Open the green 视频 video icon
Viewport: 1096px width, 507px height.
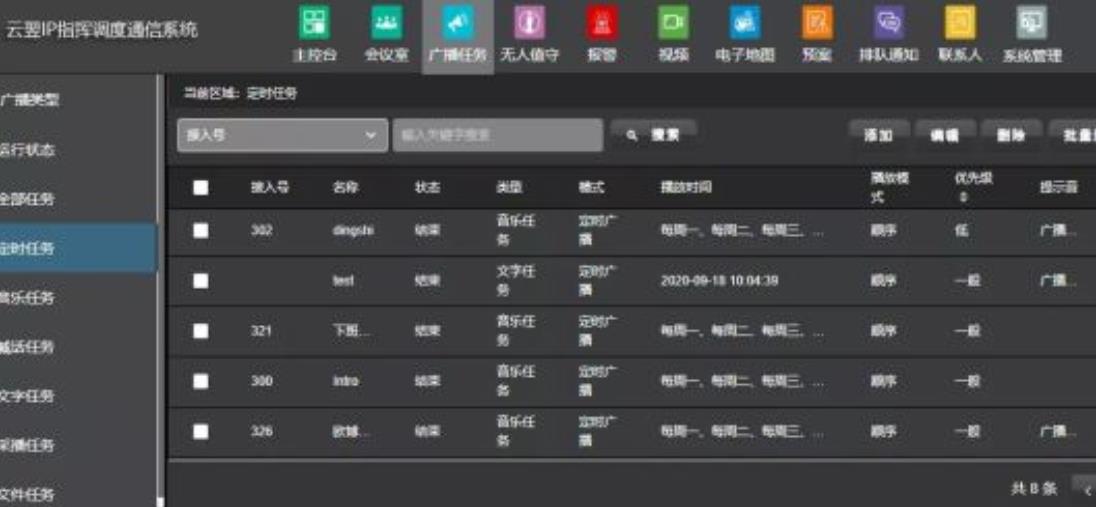pyautogui.click(x=673, y=23)
